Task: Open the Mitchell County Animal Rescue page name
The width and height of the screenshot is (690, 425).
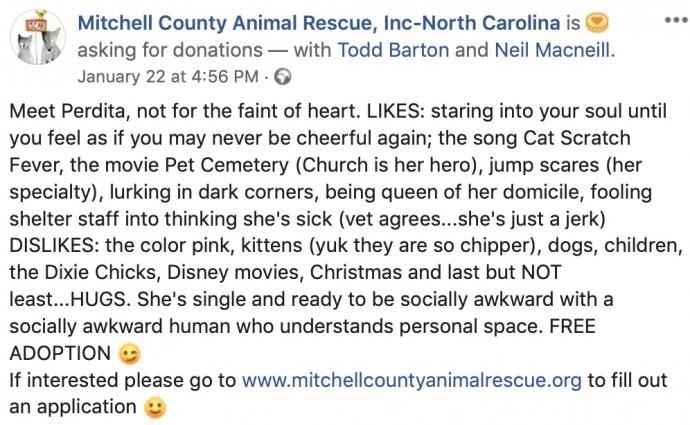Action: click(x=322, y=23)
